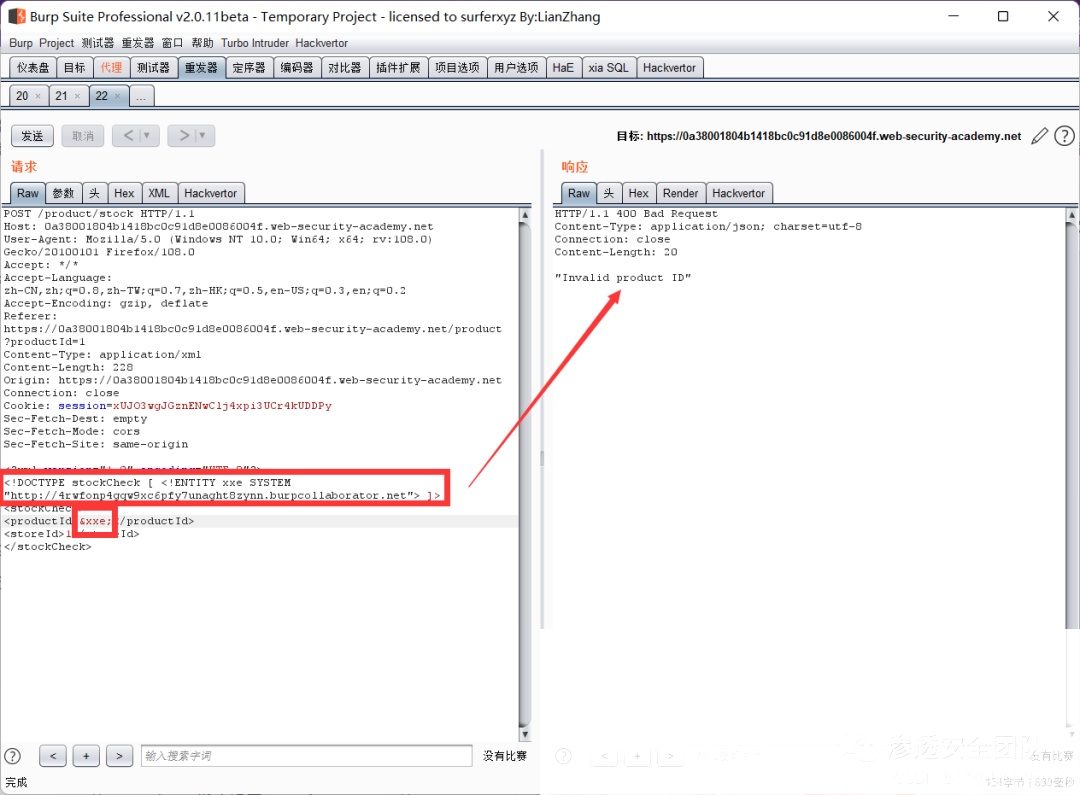Select request XML tab
1080x795 pixels.
coord(159,193)
